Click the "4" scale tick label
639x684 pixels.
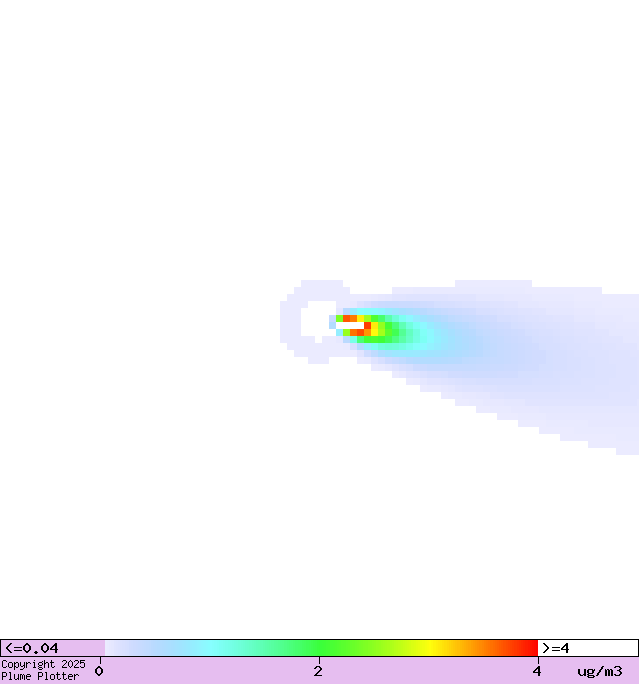pyautogui.click(x=537, y=671)
